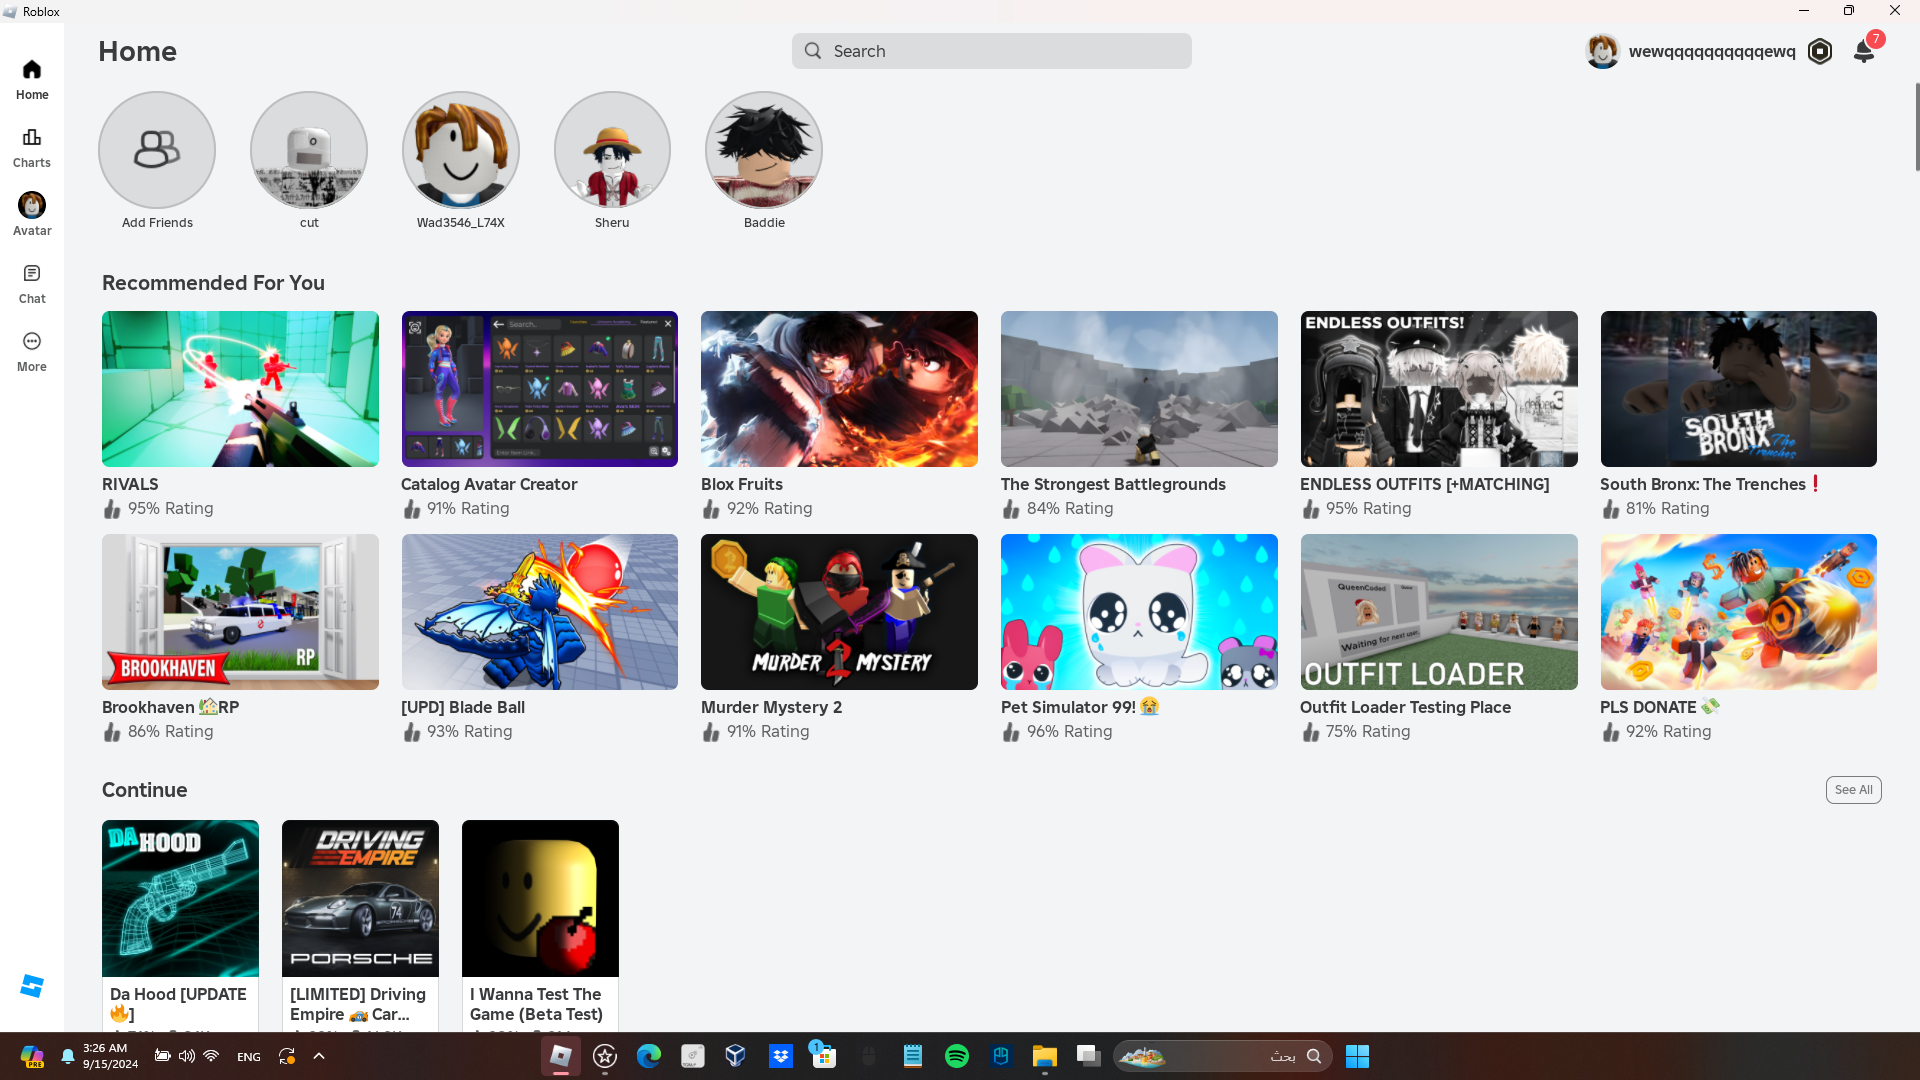Open the ENG language switcher

click(x=249, y=1057)
